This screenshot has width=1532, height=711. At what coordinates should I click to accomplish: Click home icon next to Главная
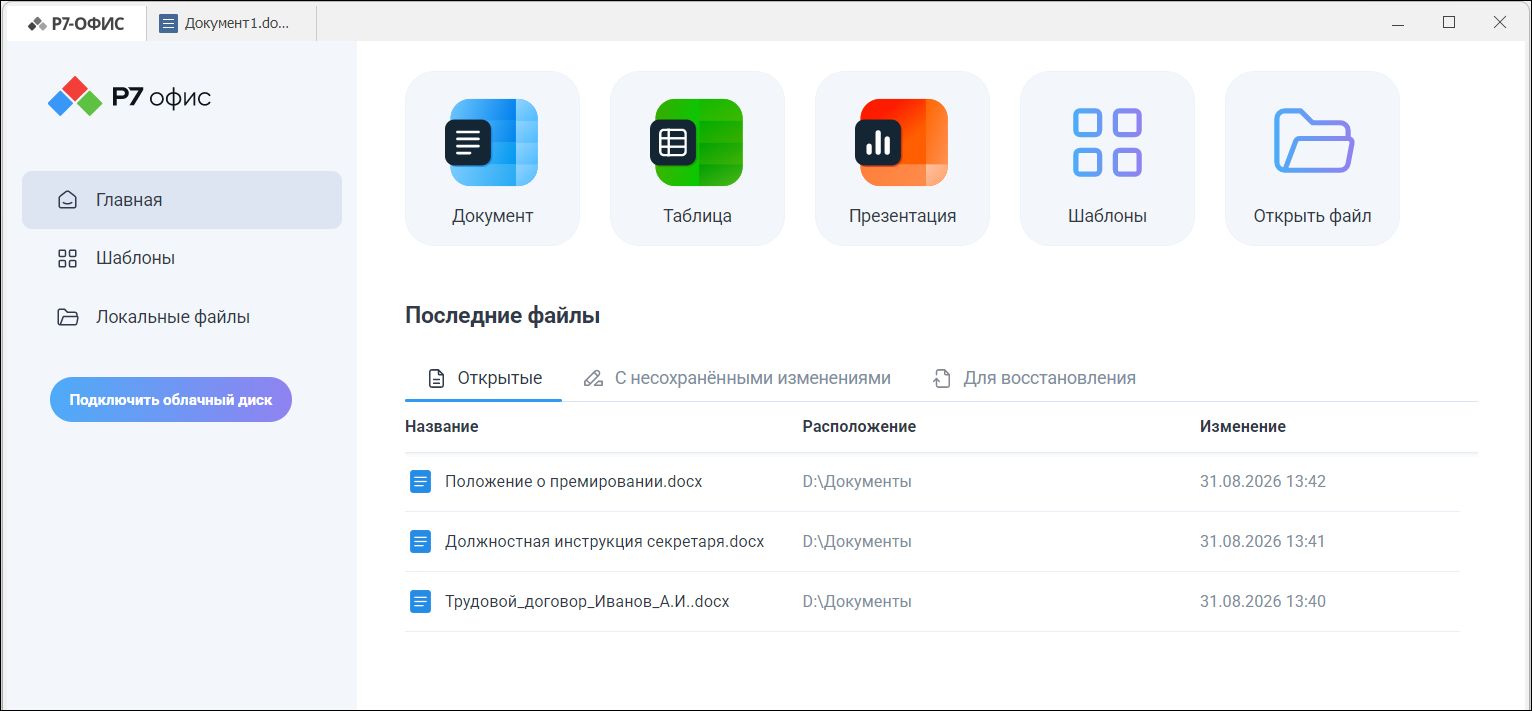click(67, 200)
